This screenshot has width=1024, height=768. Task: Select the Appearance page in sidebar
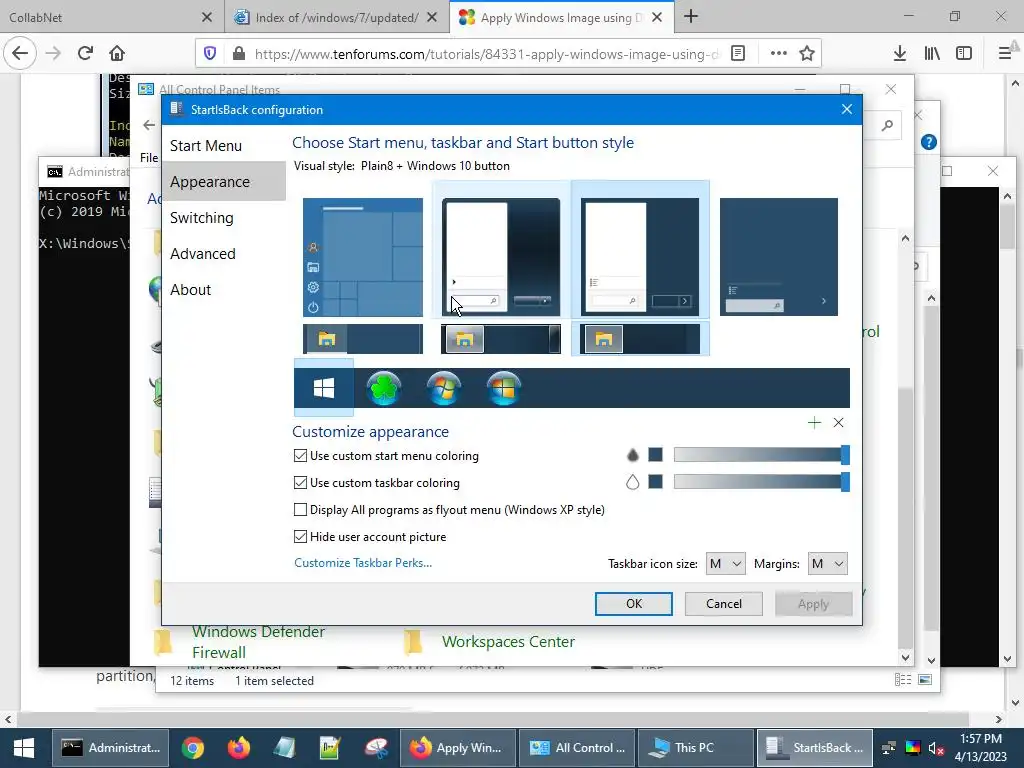click(x=210, y=182)
